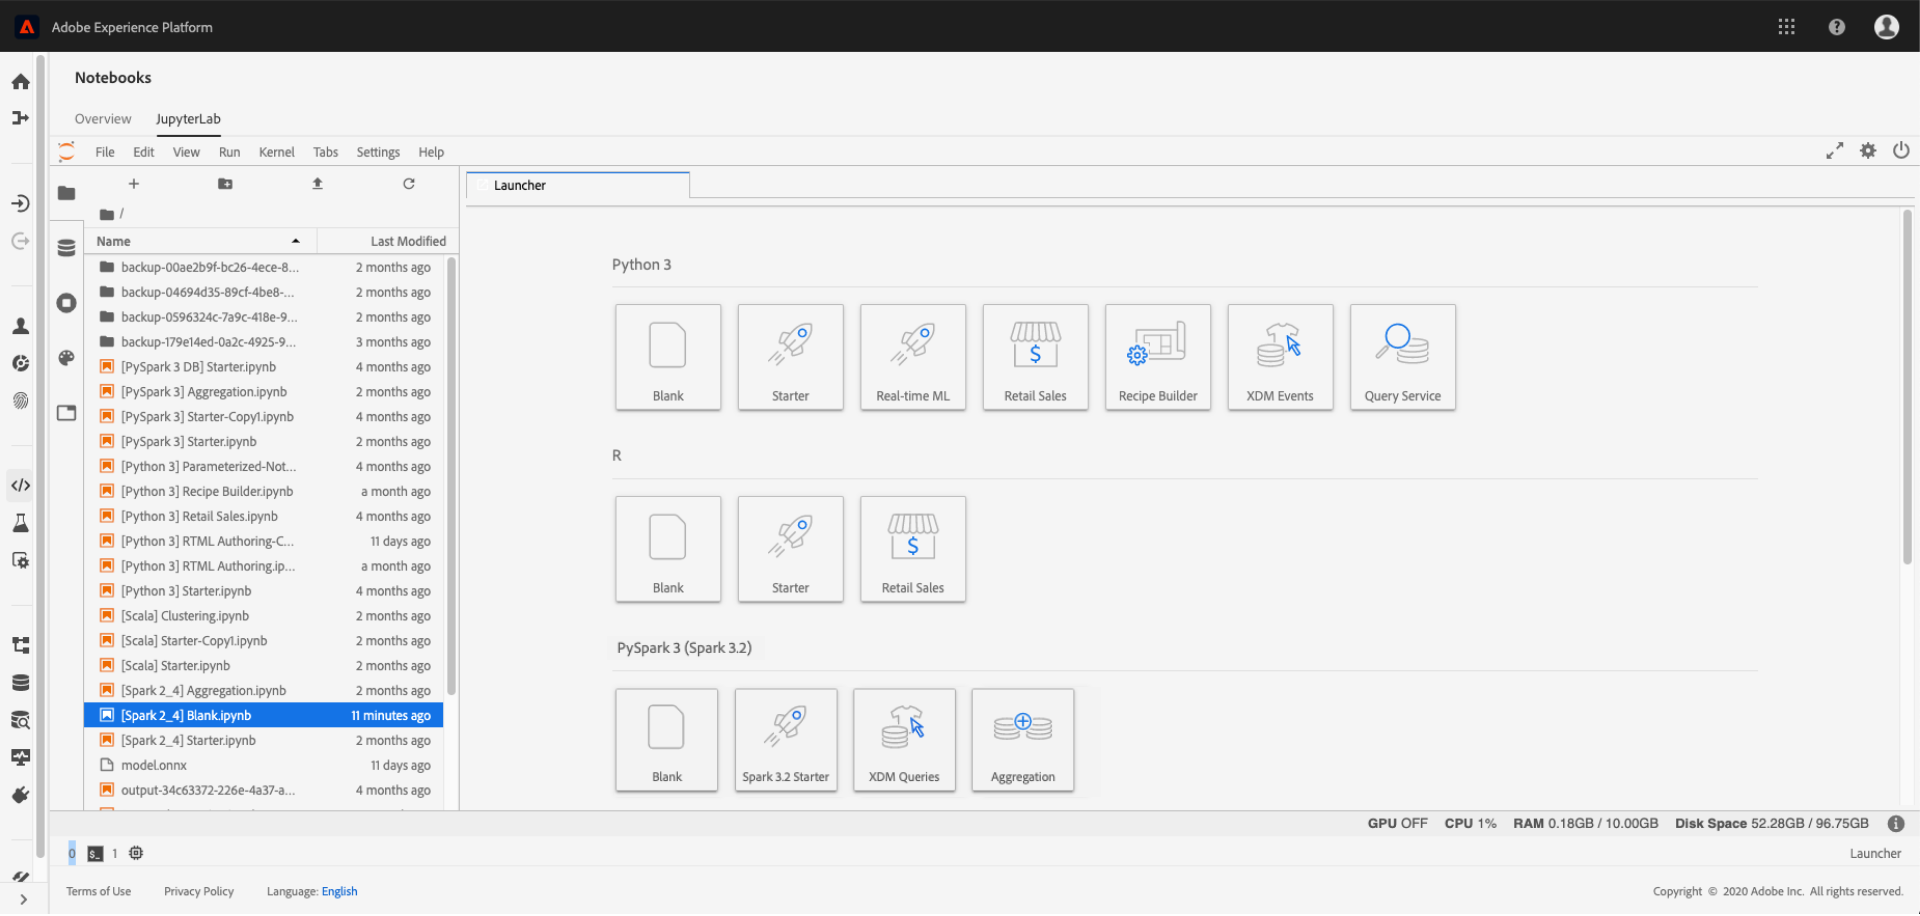Image resolution: width=1920 pixels, height=916 pixels.
Task: Launch the Real-time ML notebook
Action: [913, 358]
